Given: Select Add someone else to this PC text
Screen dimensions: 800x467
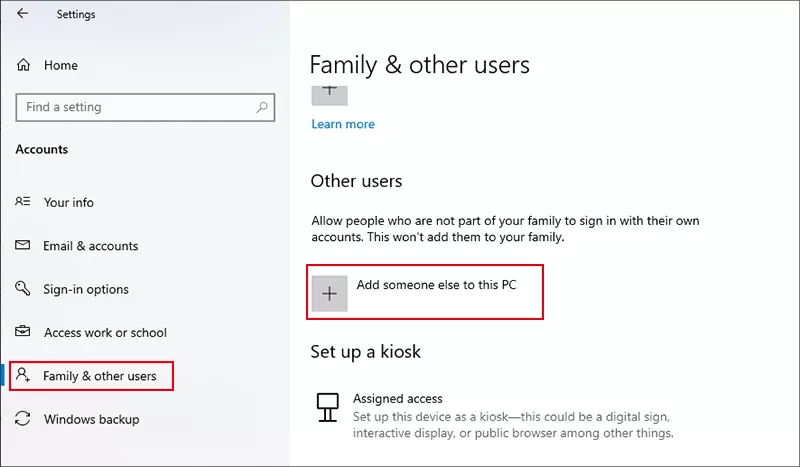Looking at the screenshot, I should (x=436, y=285).
